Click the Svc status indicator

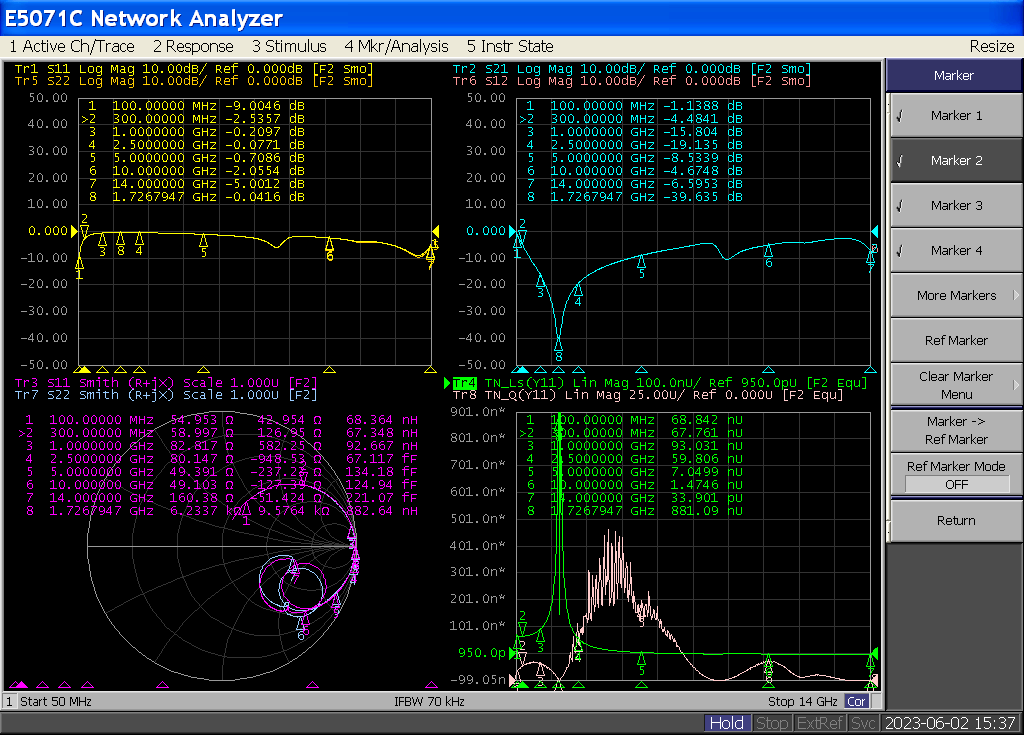pyautogui.click(x=863, y=723)
